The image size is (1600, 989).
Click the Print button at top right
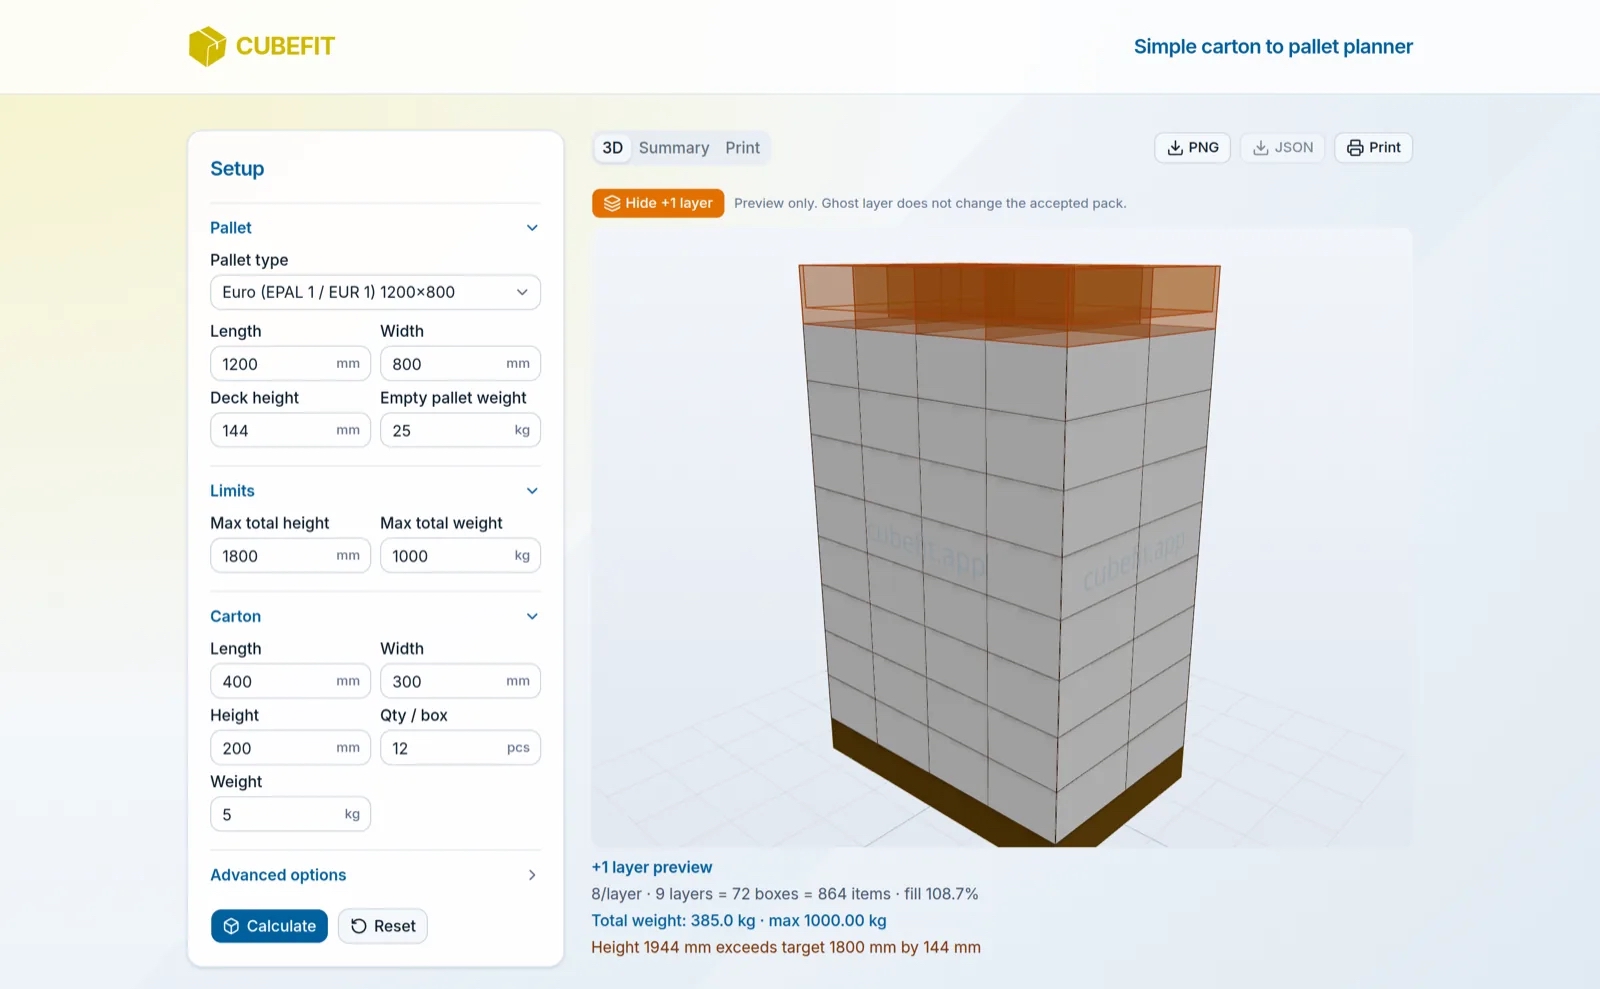coord(1373,148)
